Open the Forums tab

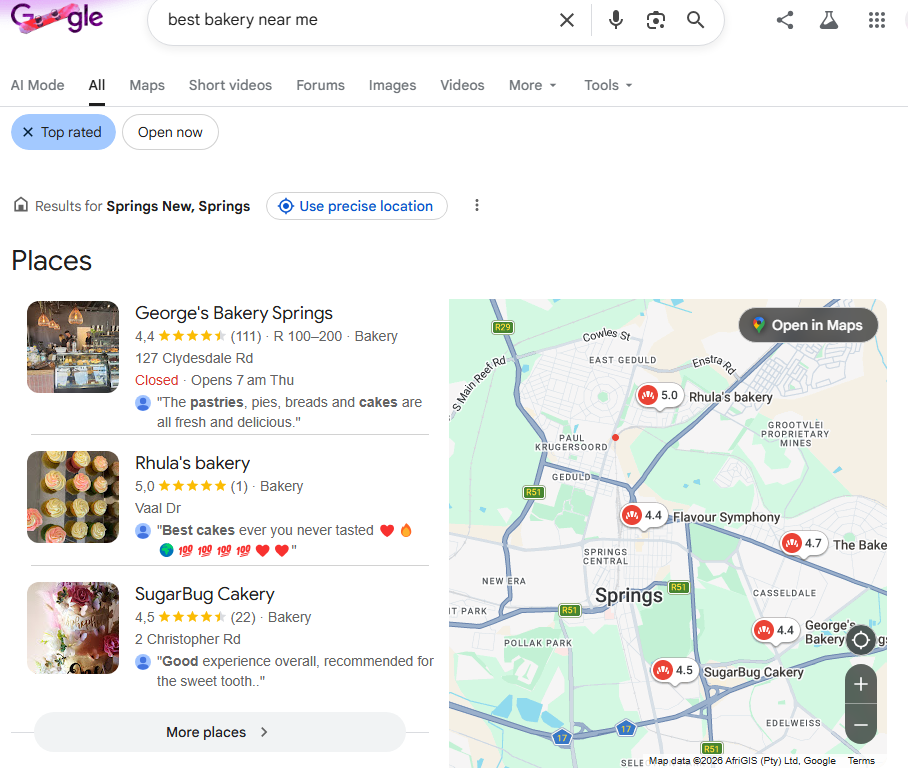click(320, 85)
